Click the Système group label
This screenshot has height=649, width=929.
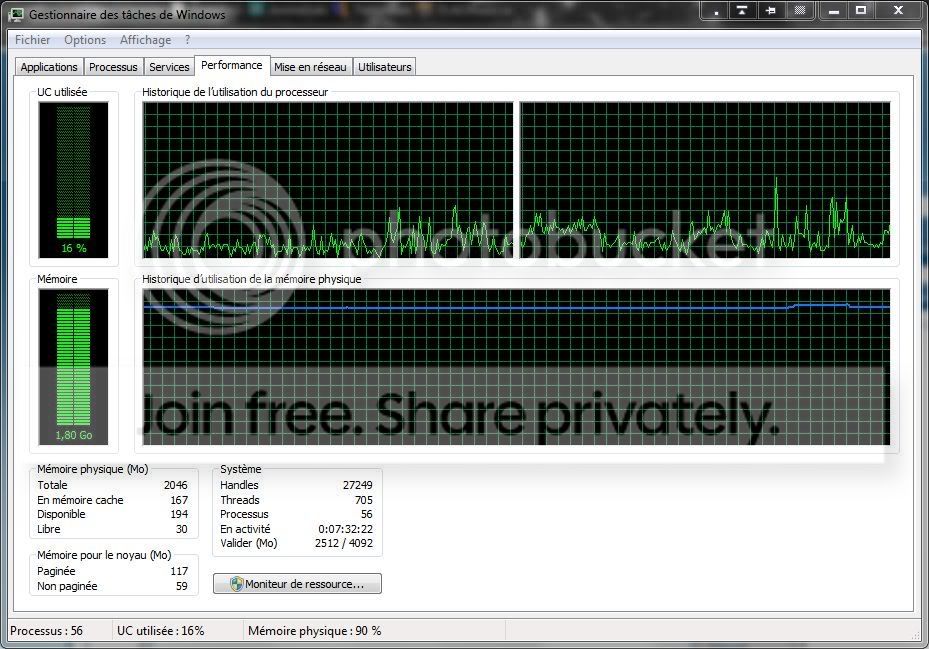[x=241, y=469]
